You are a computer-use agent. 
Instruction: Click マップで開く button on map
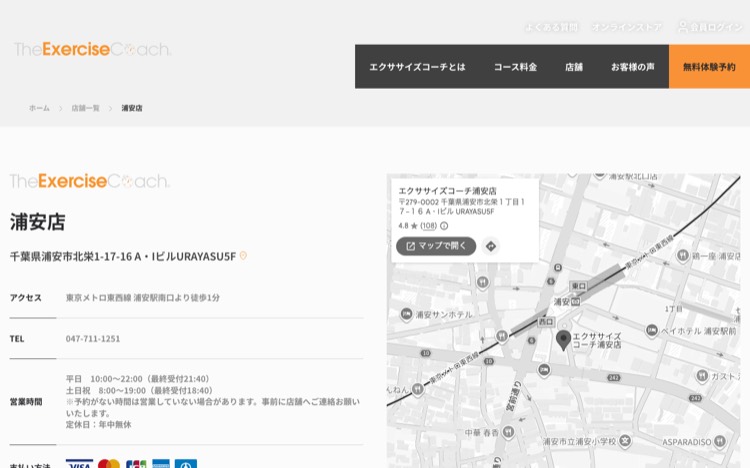pos(436,246)
